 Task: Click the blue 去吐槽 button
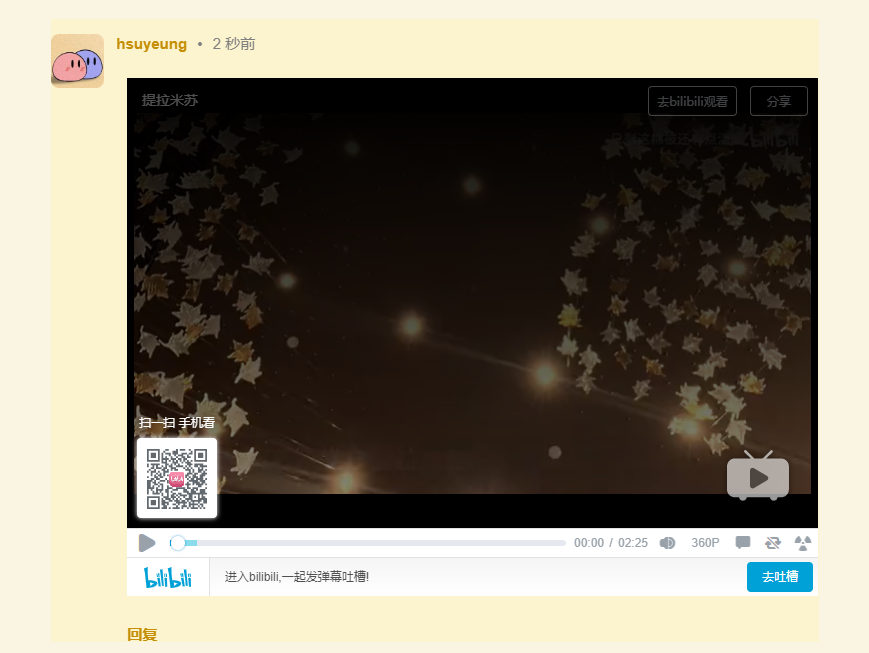[x=780, y=577]
